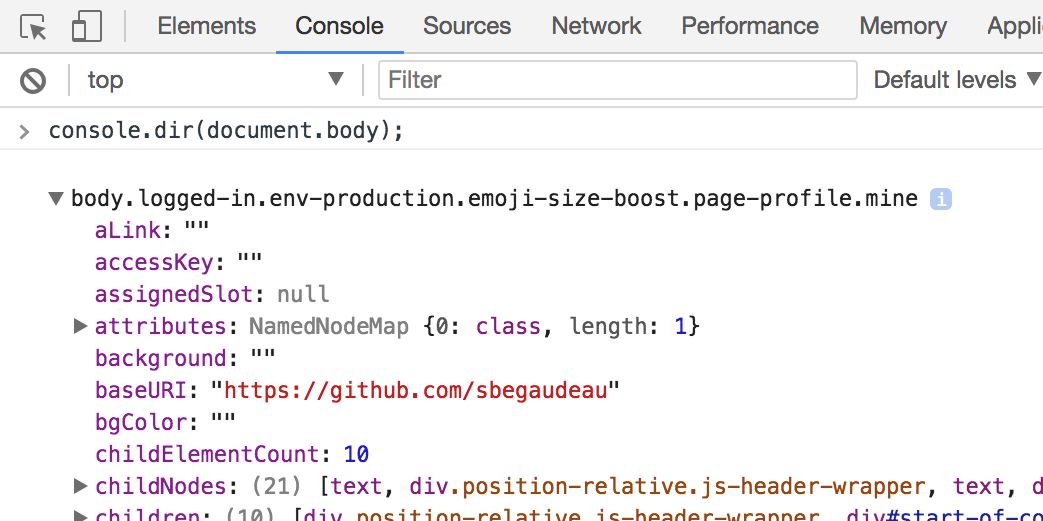Click the baseURI github URL value

pos(415,390)
